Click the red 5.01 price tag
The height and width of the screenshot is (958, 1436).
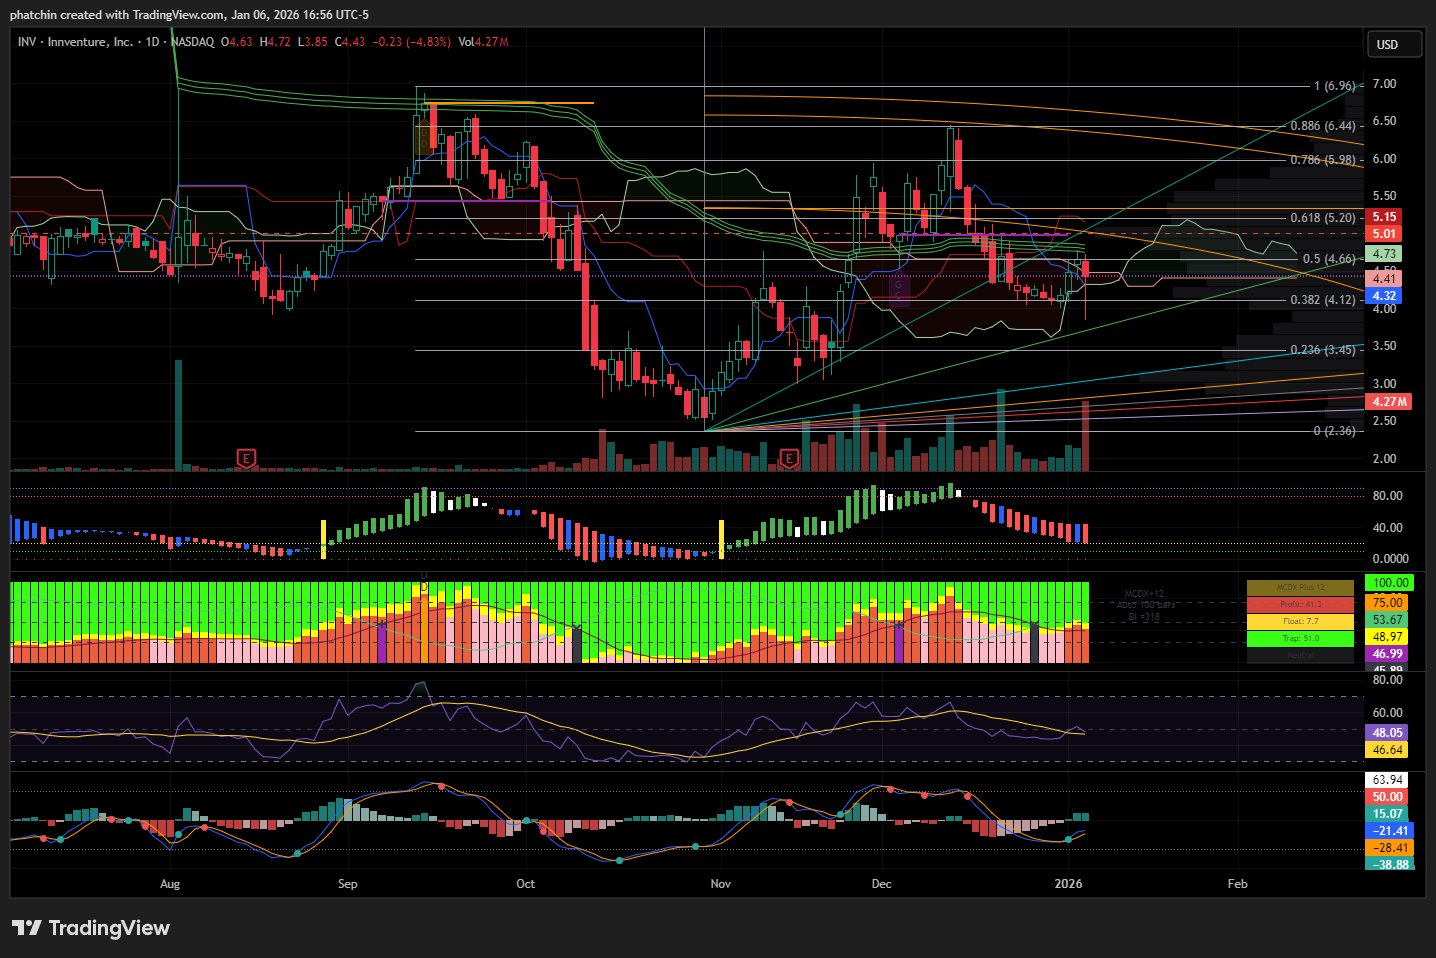1384,234
